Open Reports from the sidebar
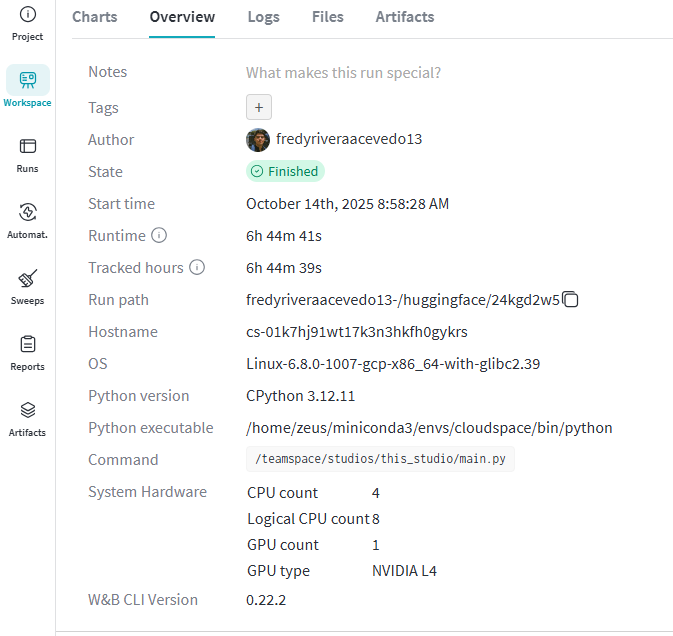The width and height of the screenshot is (673, 636). tap(27, 354)
